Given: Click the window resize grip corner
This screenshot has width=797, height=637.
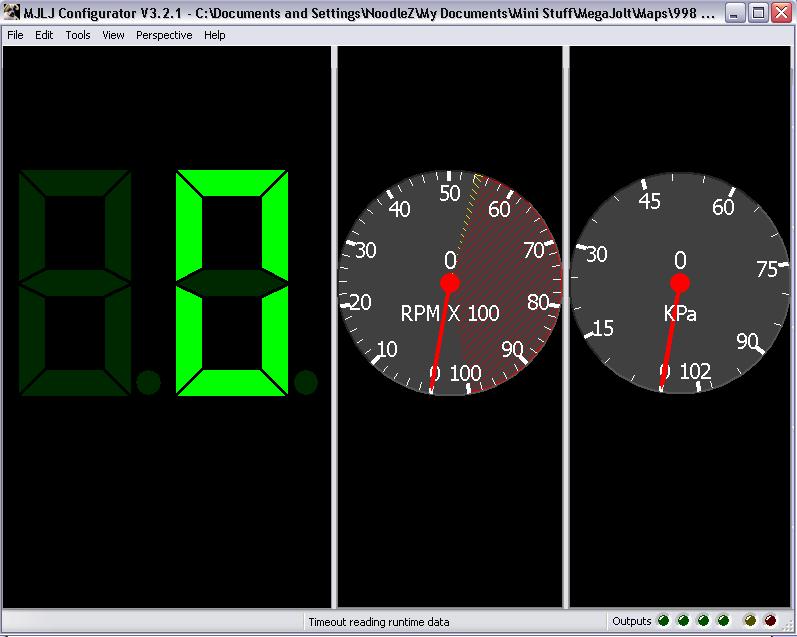Looking at the screenshot, I should (788, 628).
